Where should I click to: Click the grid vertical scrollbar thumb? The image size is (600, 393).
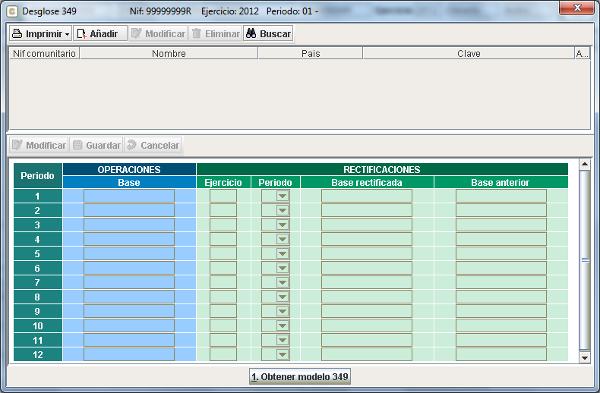[585, 260]
